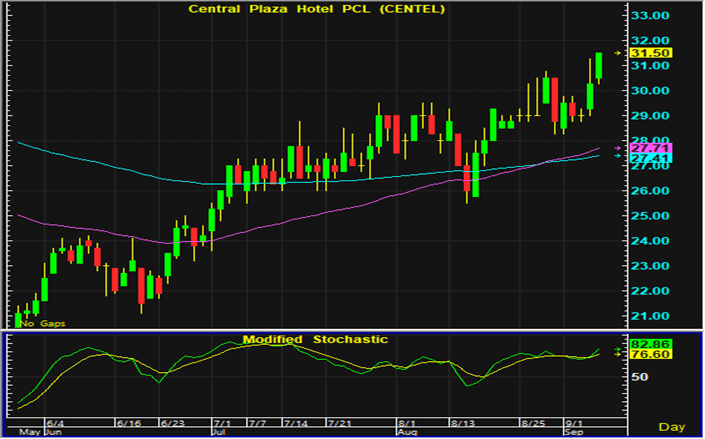Click the 8/13 date on the time axis
Screen dimensions: 705x439
pos(461,424)
